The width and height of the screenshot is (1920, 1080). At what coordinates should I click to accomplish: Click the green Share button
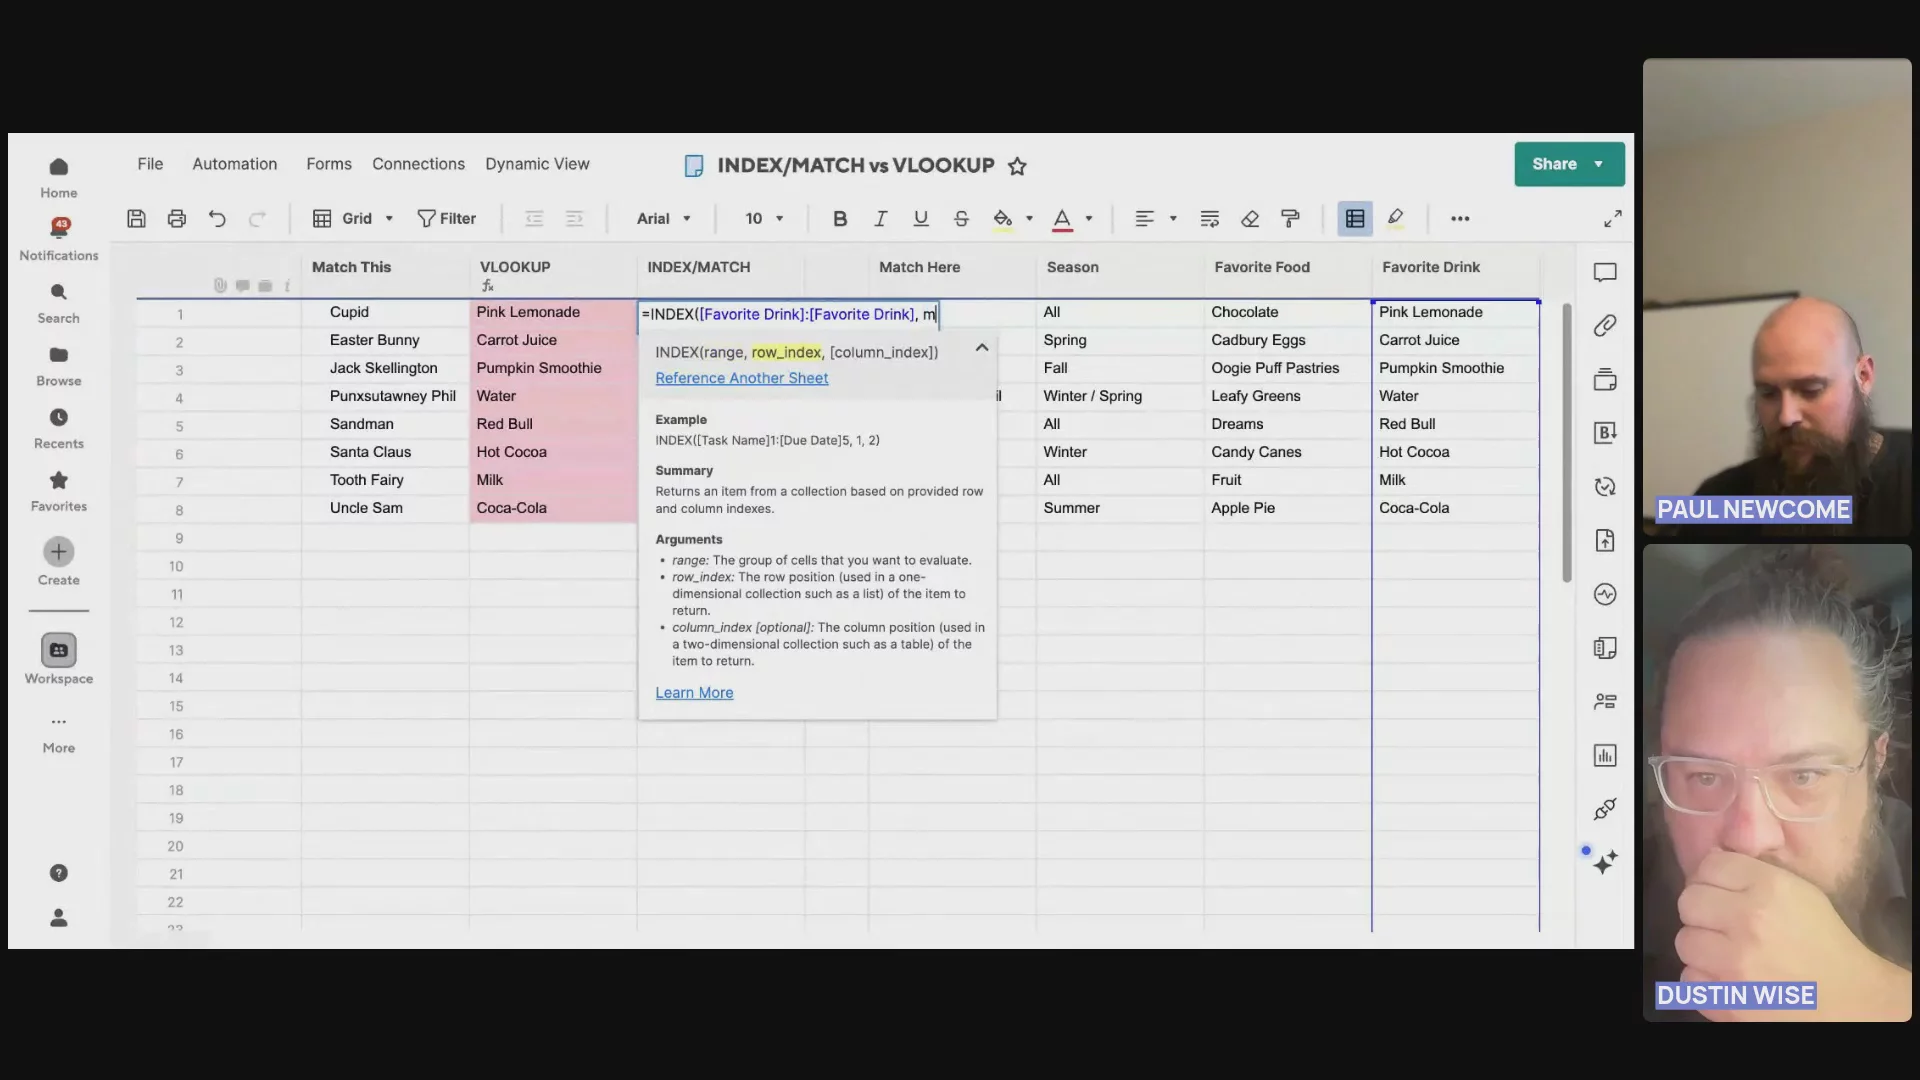[x=1555, y=164]
